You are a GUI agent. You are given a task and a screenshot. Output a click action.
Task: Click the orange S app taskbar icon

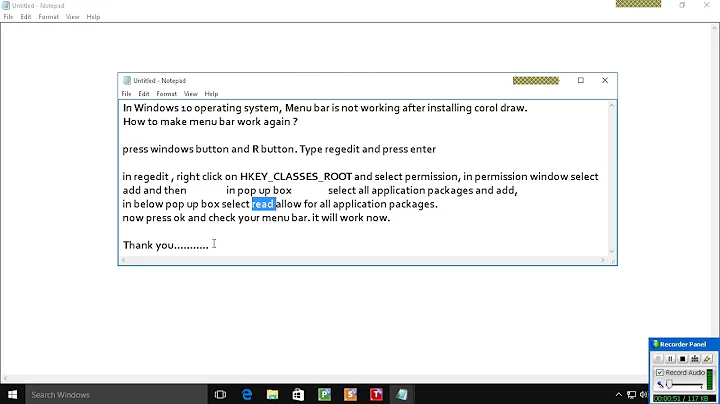click(x=350, y=394)
